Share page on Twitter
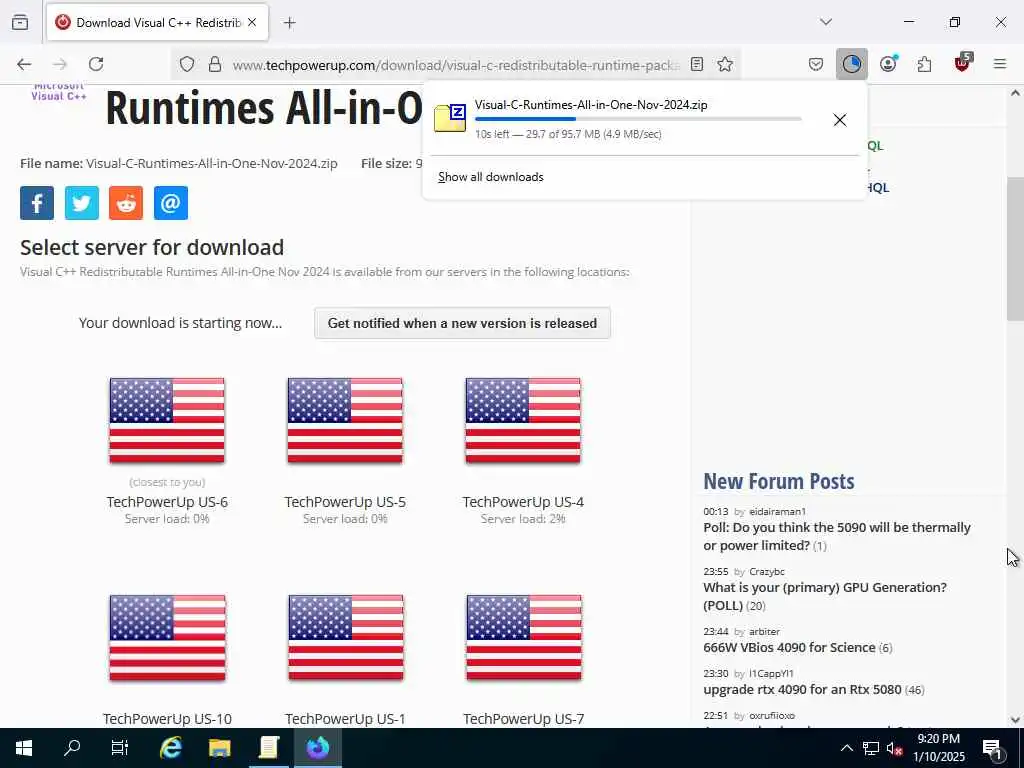This screenshot has height=768, width=1024. (x=82, y=202)
